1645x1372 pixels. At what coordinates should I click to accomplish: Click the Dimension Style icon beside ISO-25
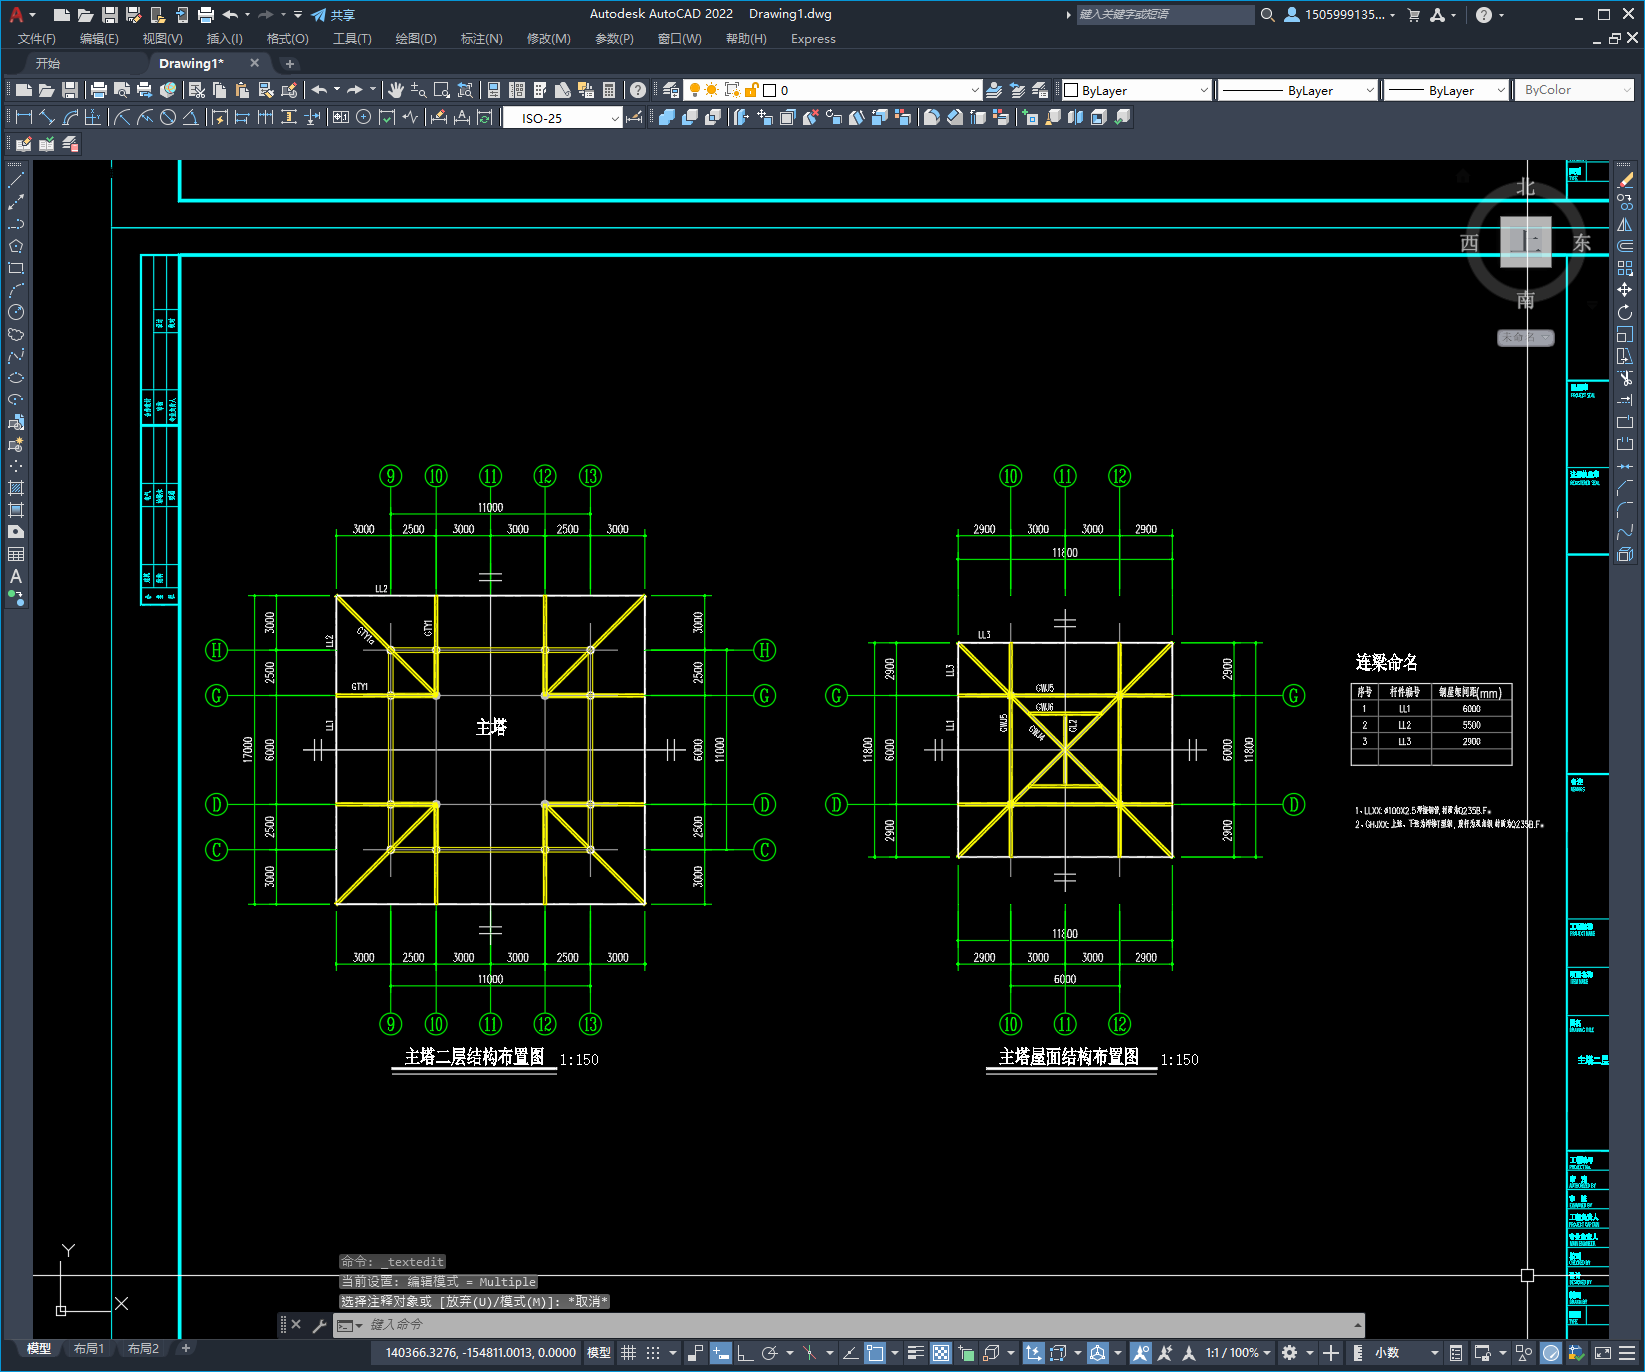(x=634, y=117)
